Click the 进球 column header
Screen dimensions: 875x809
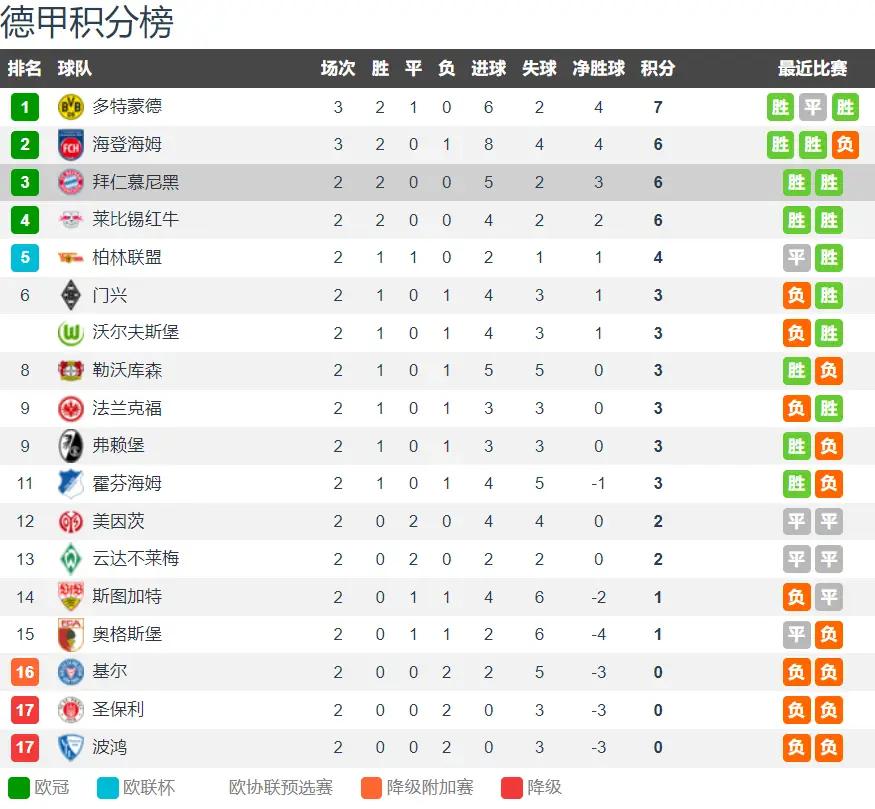488,69
